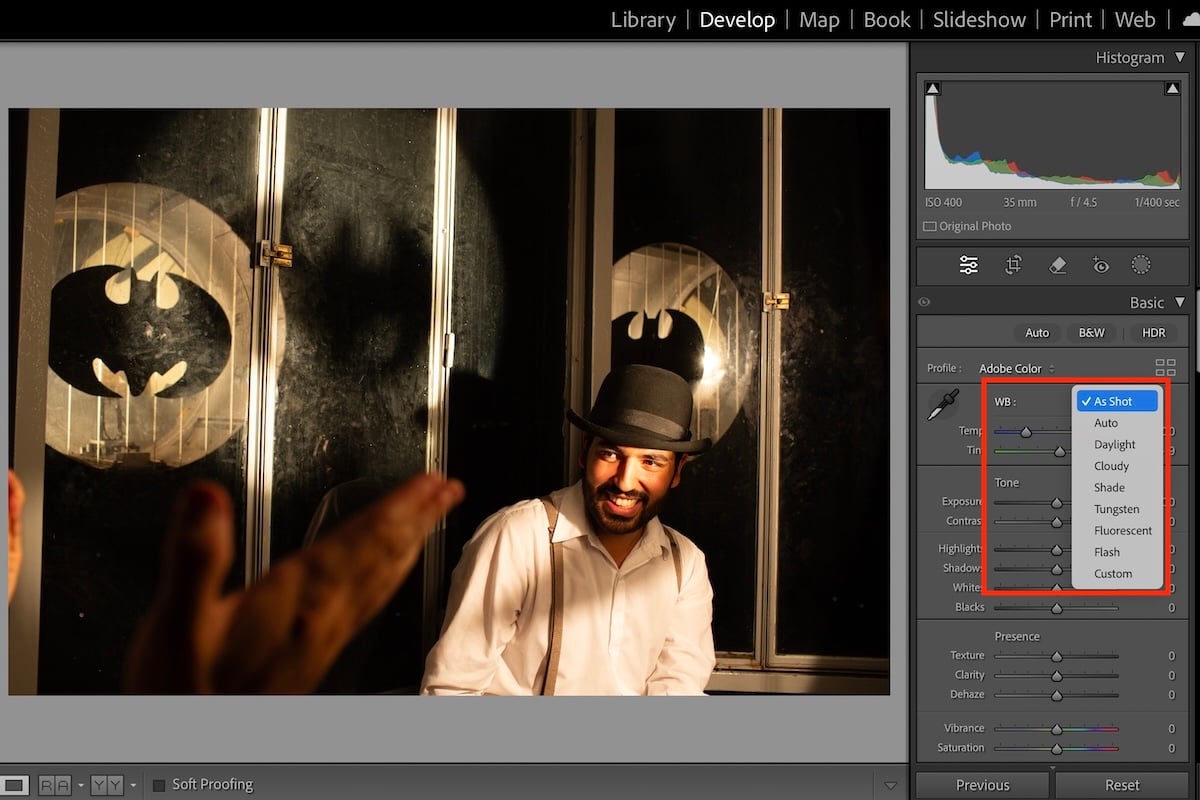The width and height of the screenshot is (1200, 800).
Task: Click the Reset button
Action: (x=1121, y=784)
